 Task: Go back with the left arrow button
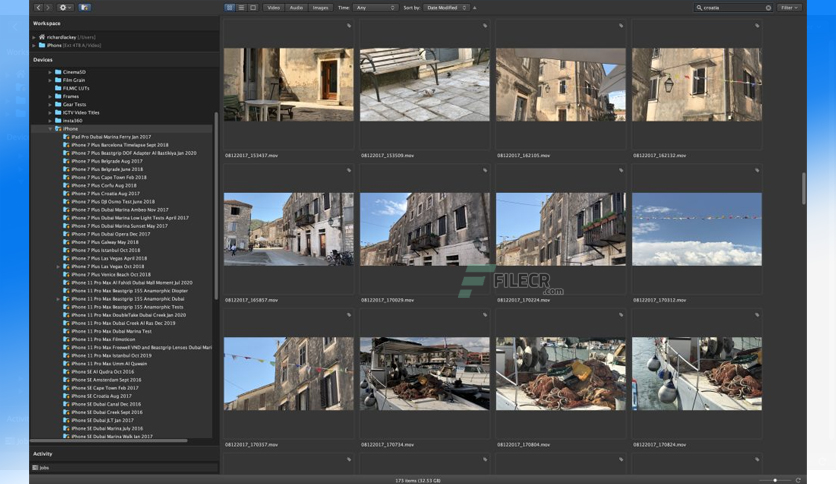38,7
